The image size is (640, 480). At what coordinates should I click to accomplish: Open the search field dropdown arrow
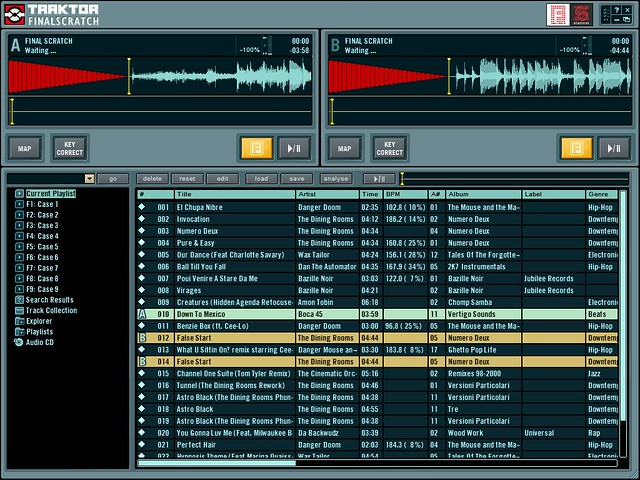(x=89, y=178)
